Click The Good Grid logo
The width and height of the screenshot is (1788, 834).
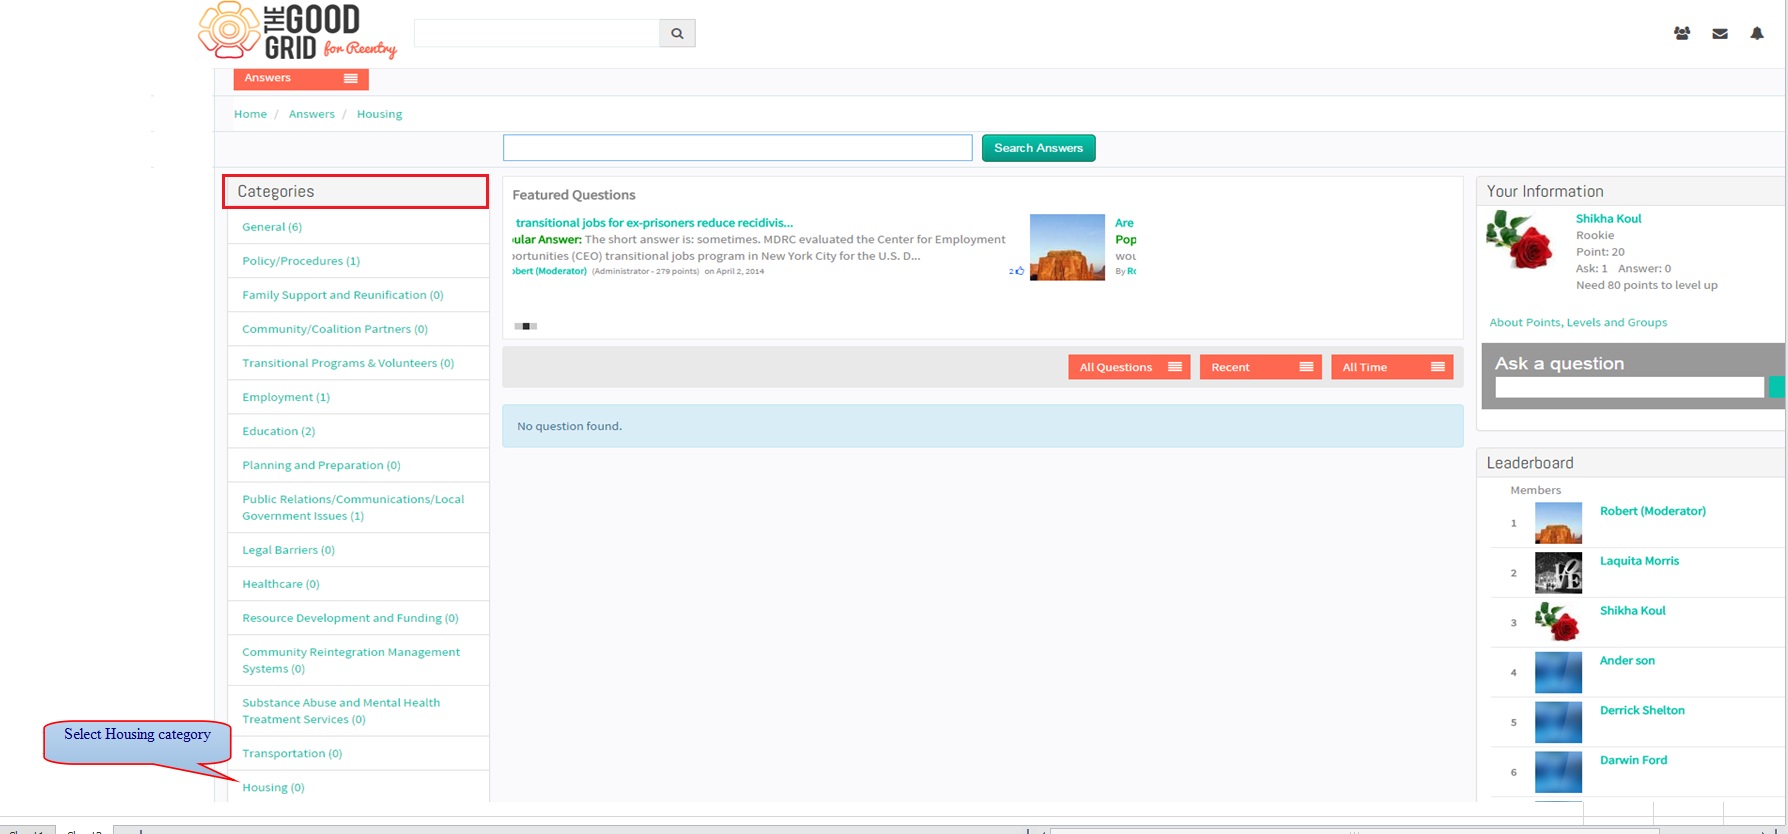click(298, 31)
